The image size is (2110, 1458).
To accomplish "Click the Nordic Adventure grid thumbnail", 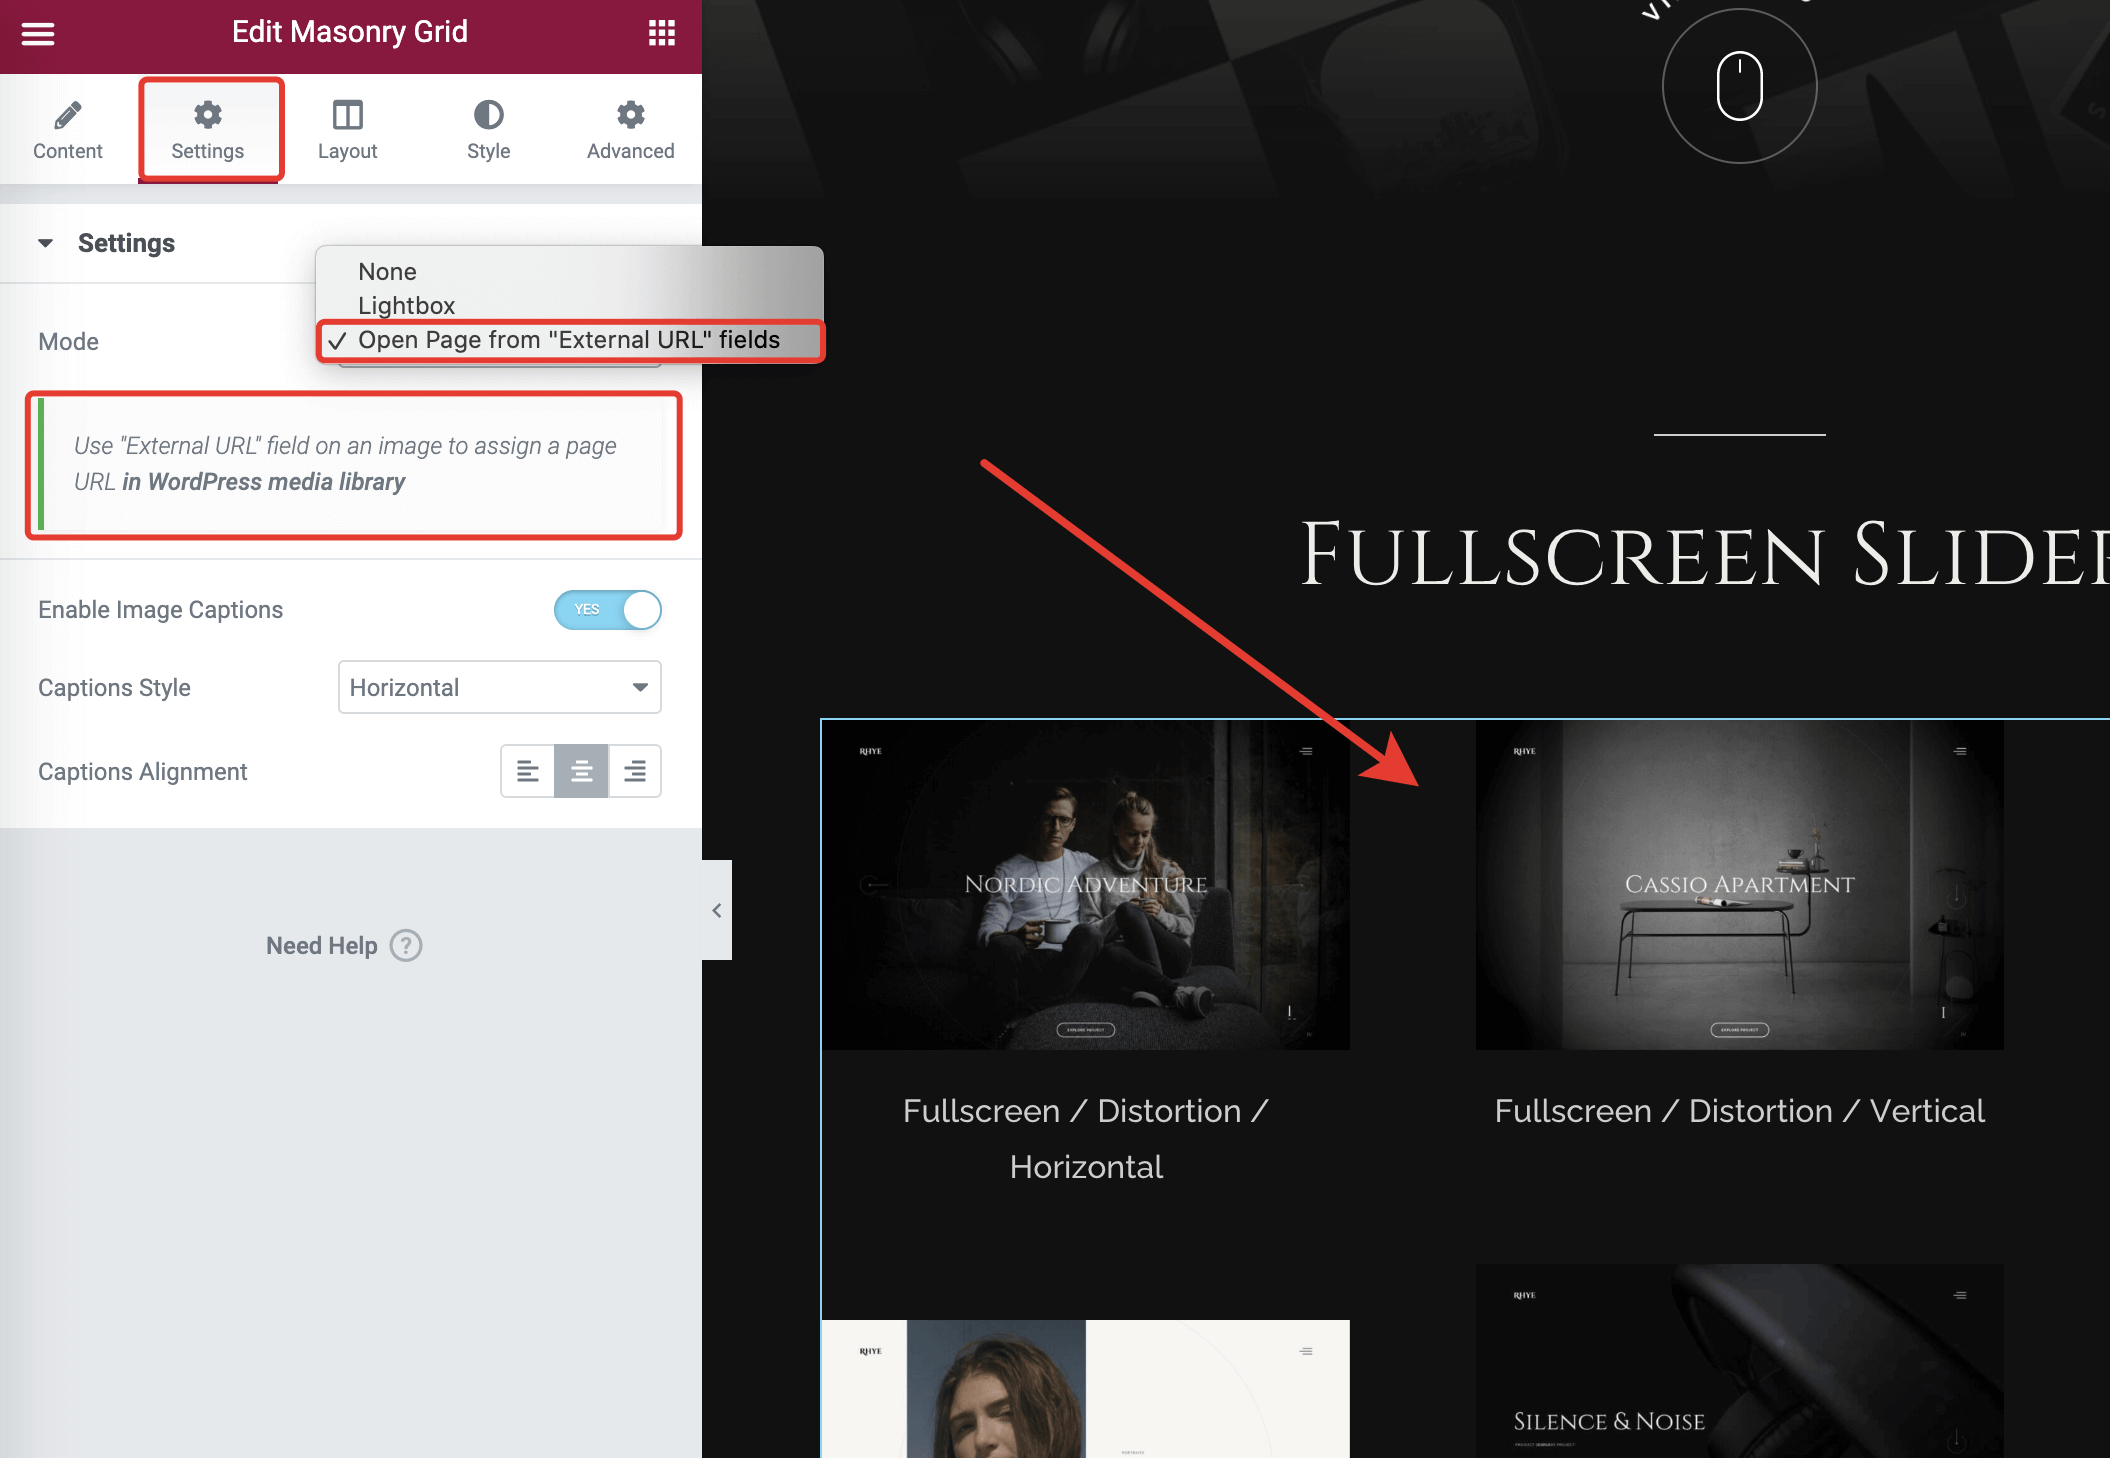I will click(1085, 885).
